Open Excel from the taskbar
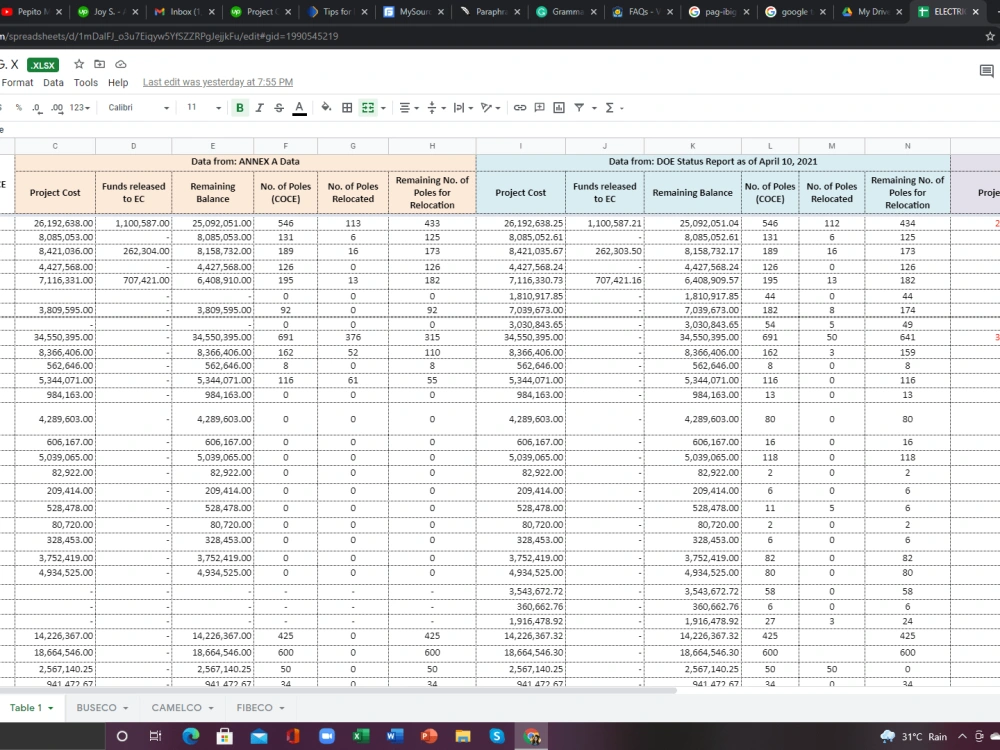Image resolution: width=1000 pixels, height=750 pixels. [361, 736]
